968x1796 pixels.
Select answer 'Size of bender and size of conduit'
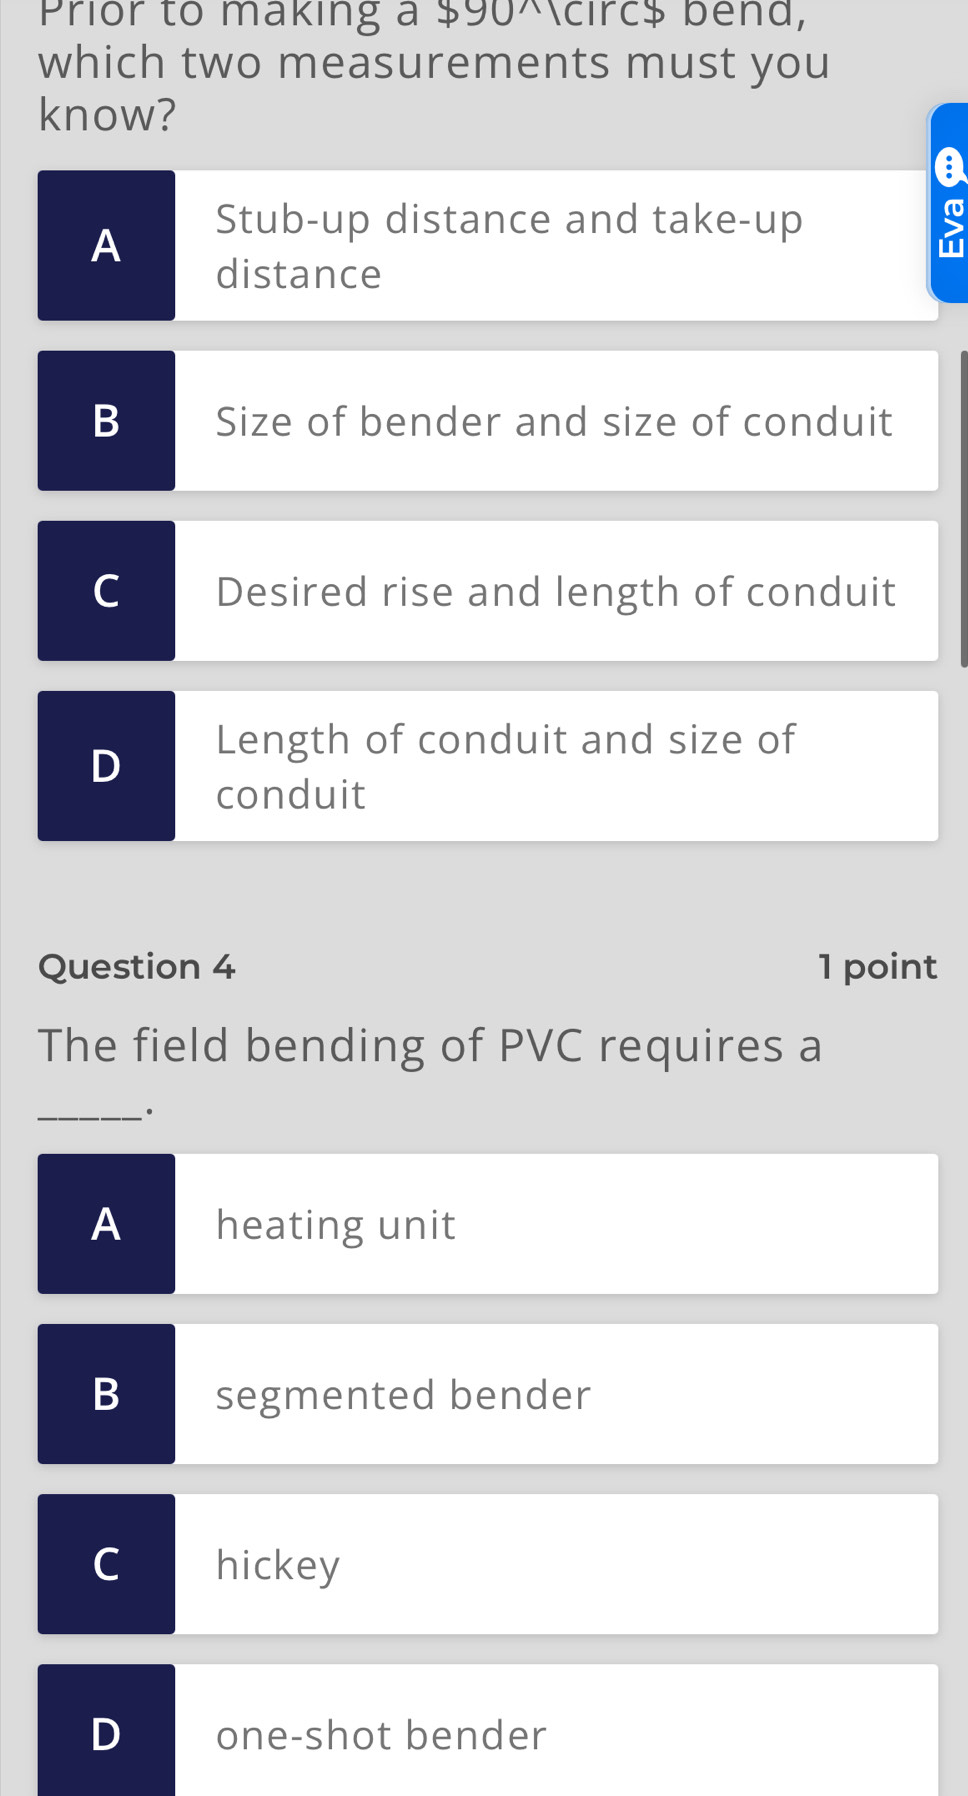click(x=556, y=420)
